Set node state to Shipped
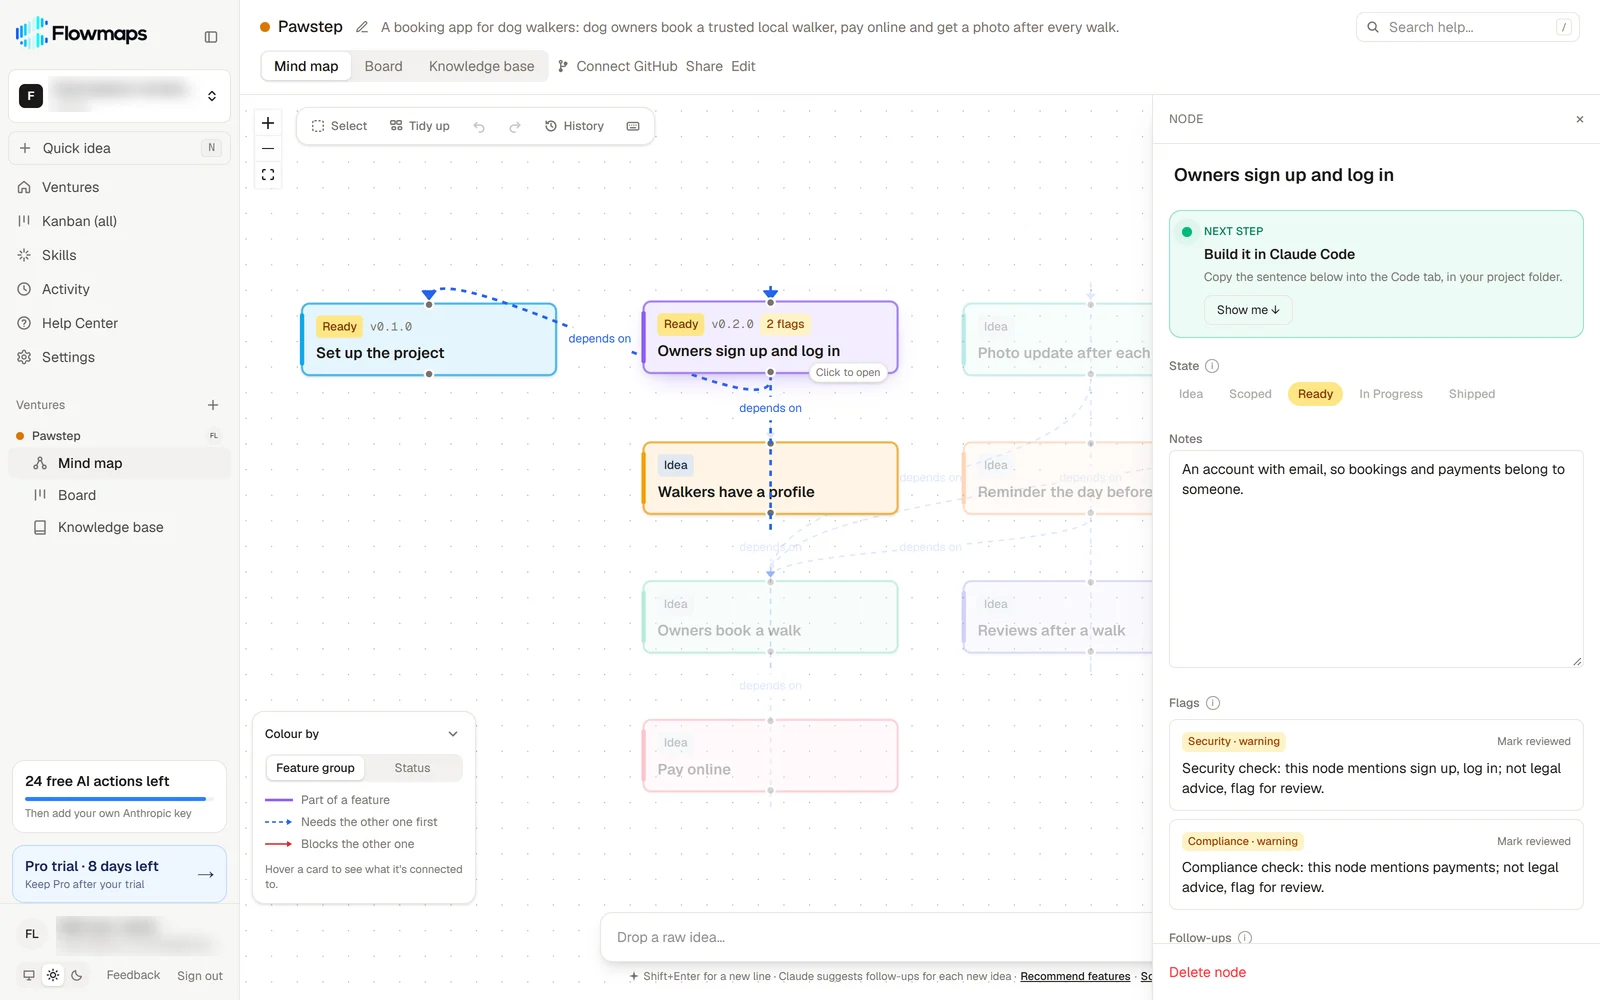Viewport: 1600px width, 1000px height. (1472, 394)
